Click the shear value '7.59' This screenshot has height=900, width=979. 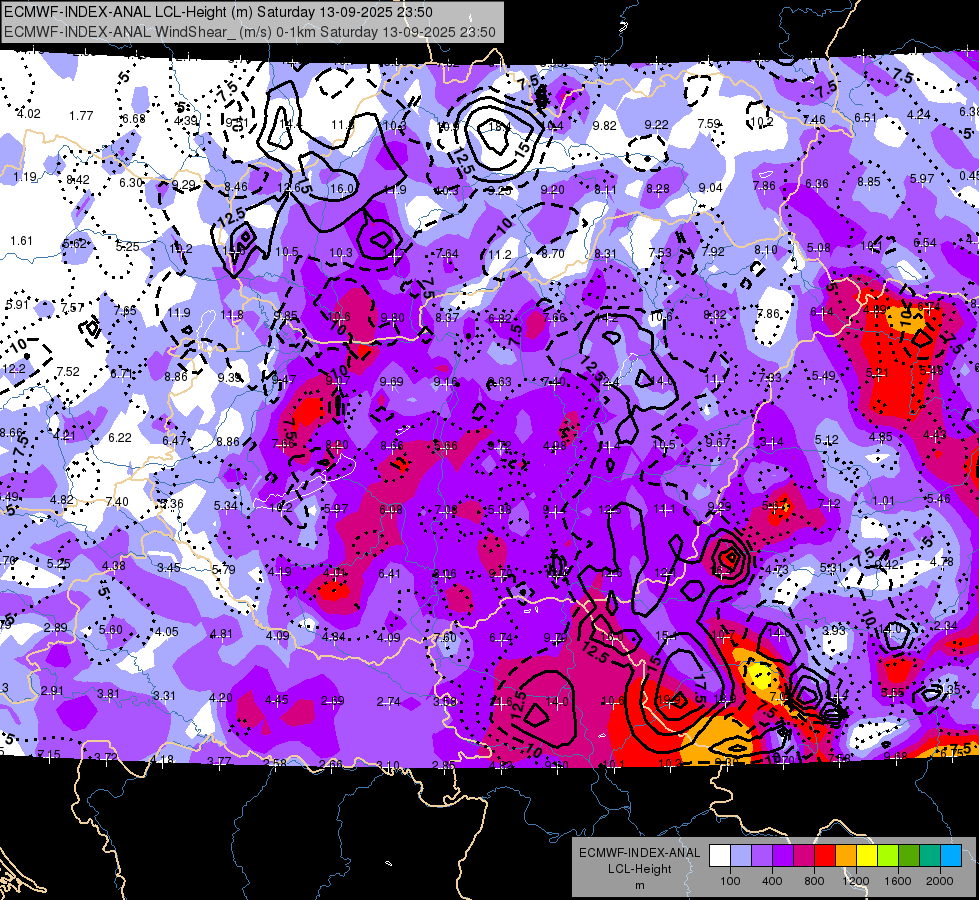[709, 123]
